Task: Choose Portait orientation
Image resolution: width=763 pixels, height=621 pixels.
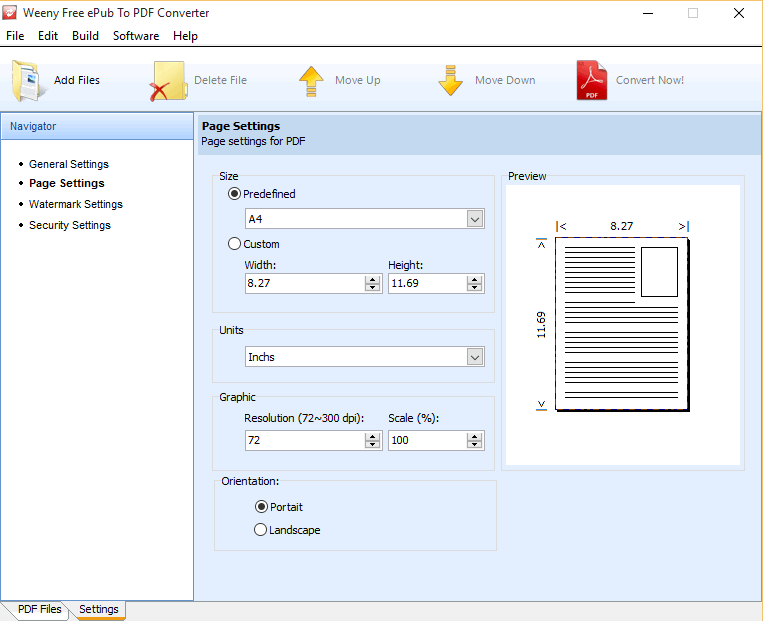Action: 261,507
